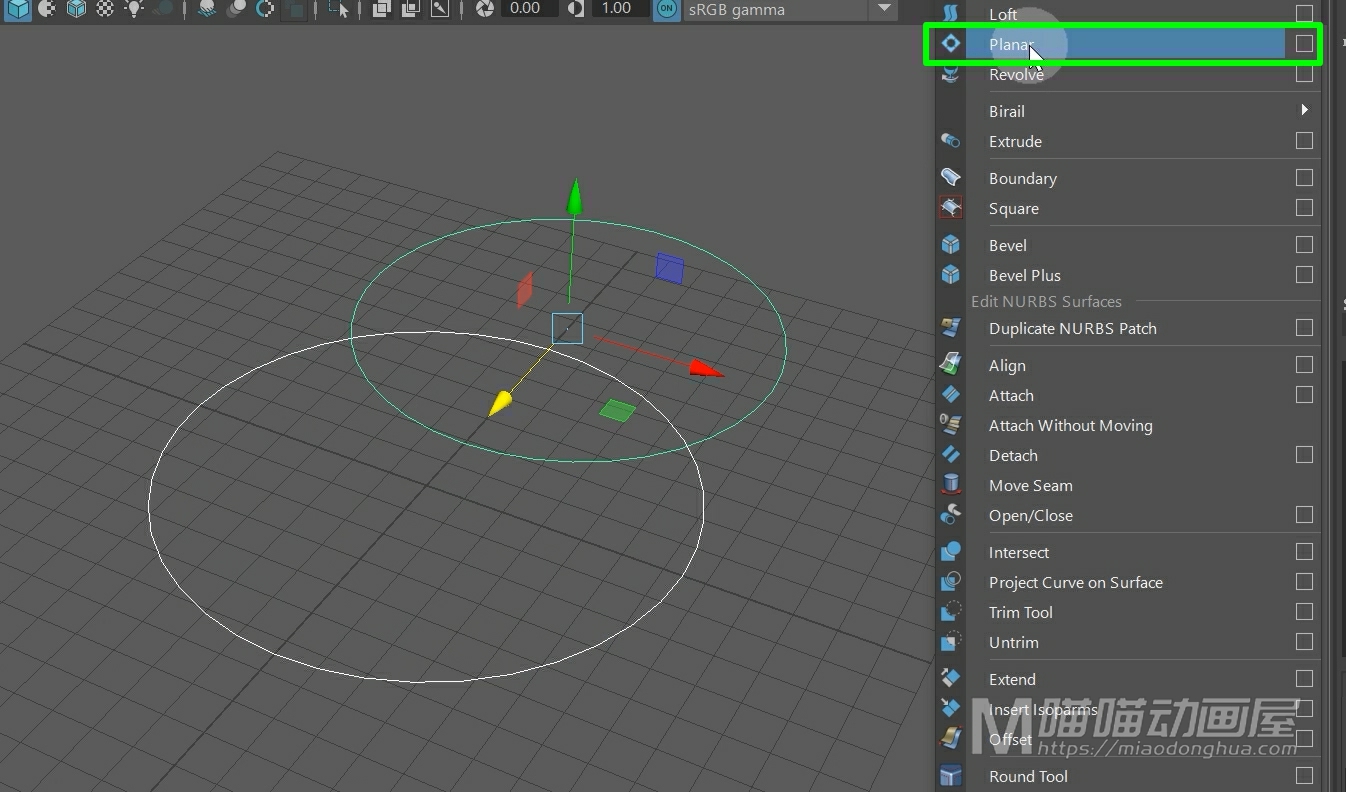Click the exposure value field showing 0.00
The image size is (1346, 792).
click(528, 8)
